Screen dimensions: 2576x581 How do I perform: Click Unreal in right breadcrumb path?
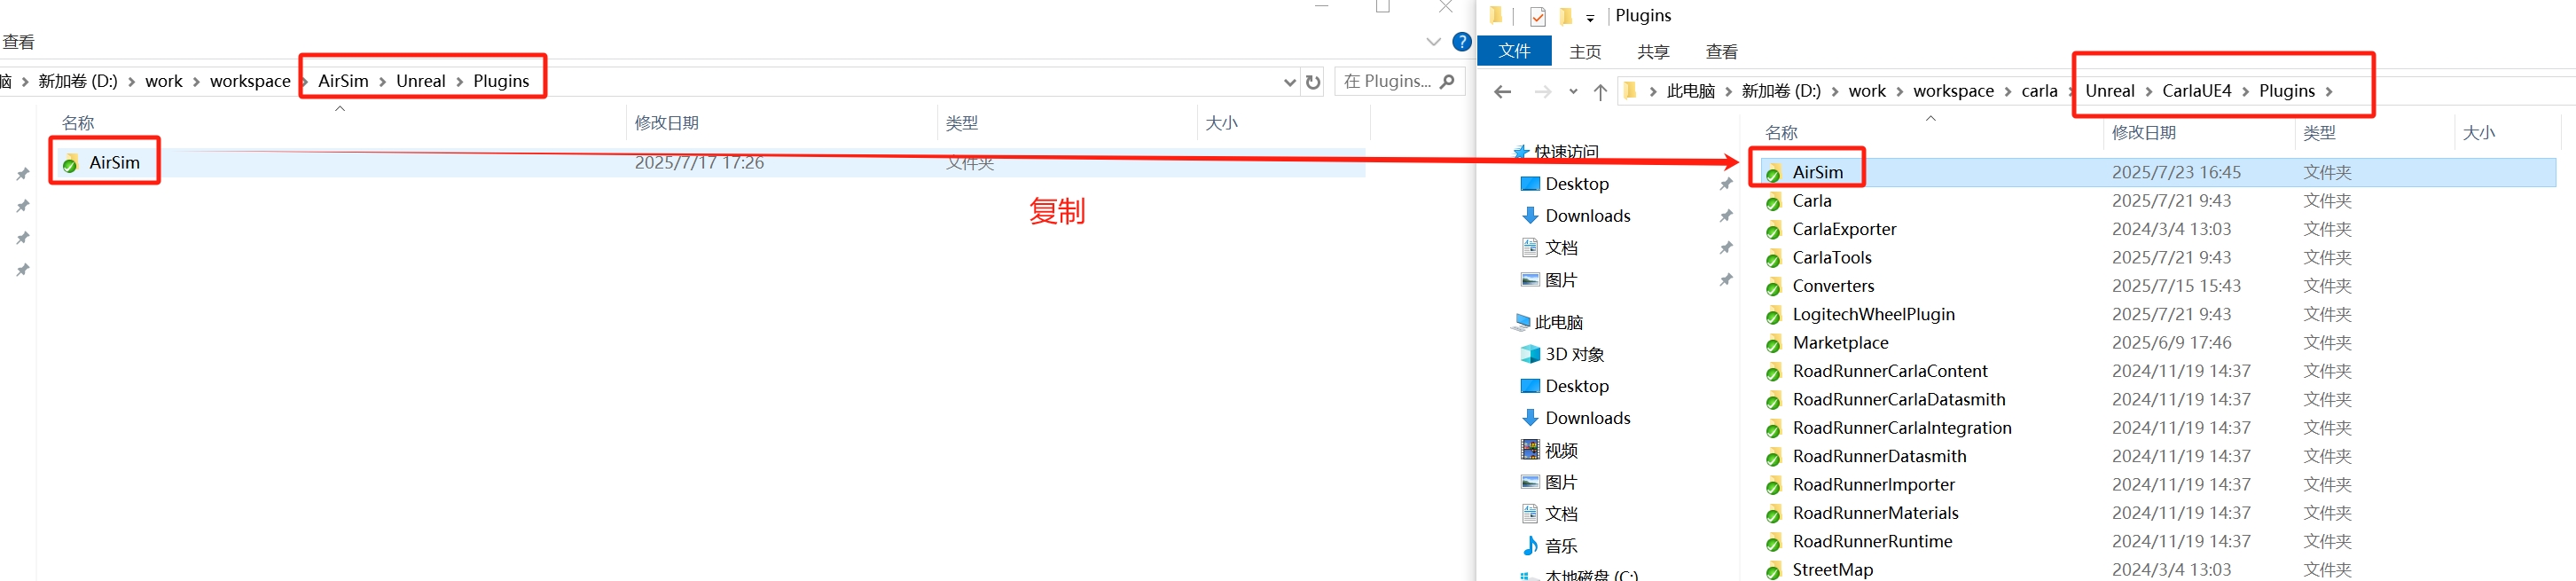[x=2109, y=91]
